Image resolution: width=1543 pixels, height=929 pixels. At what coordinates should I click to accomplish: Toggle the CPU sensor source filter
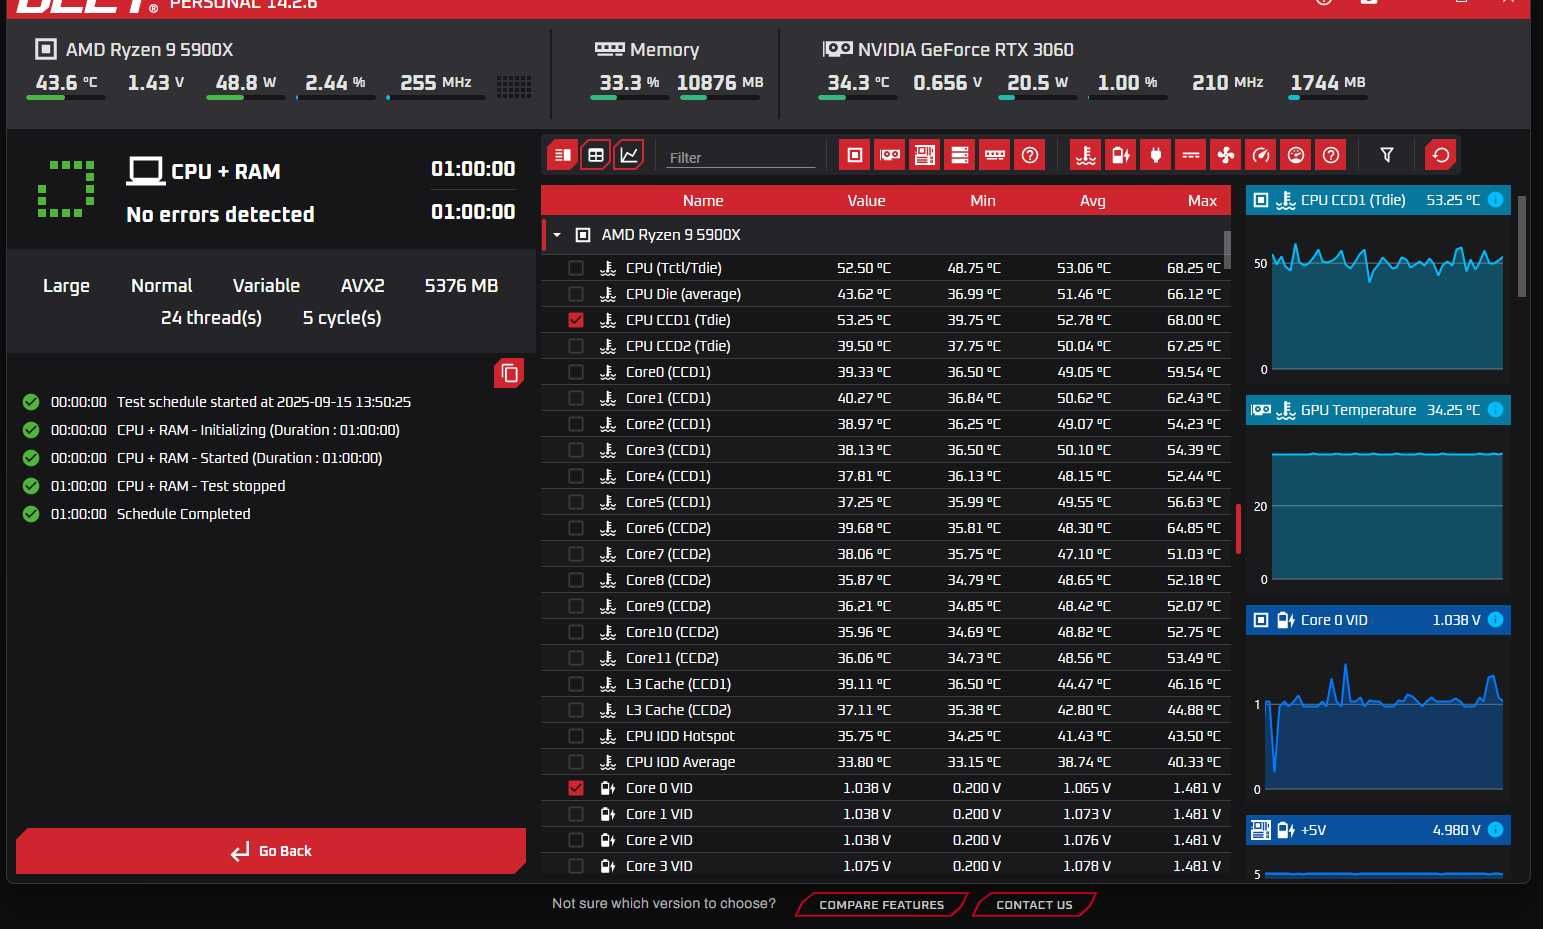pyautogui.click(x=854, y=155)
